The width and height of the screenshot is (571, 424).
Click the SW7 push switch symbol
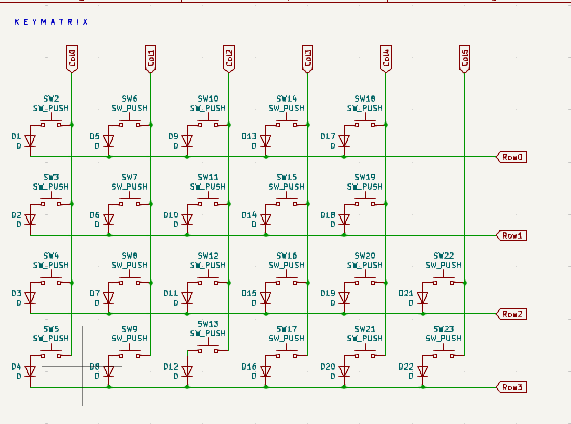tap(130, 200)
